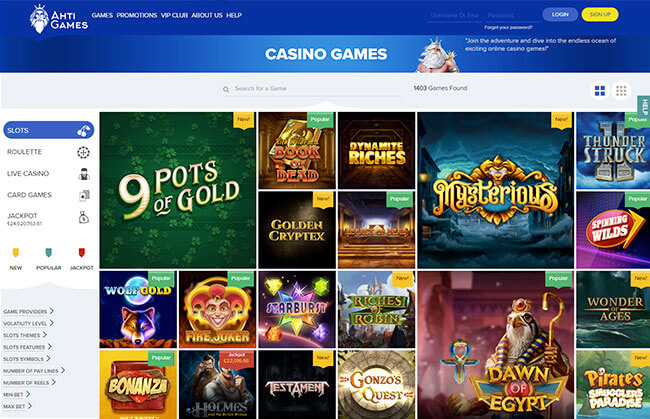Screen dimensions: 650x419
Task: Click the Ahti Games logo
Action: click(58, 19)
